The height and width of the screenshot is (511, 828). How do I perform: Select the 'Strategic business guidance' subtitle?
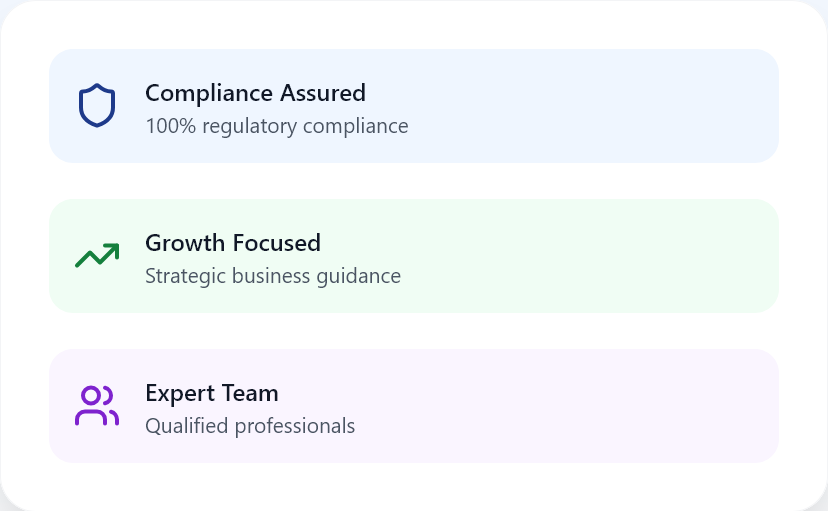pos(273,277)
